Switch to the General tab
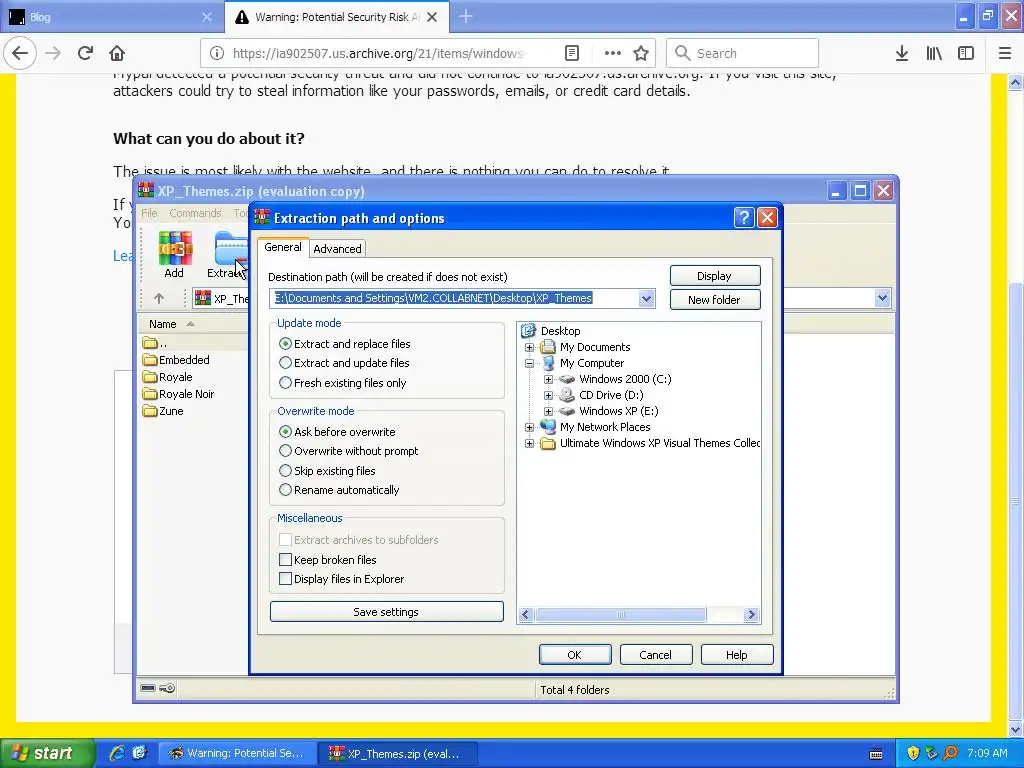The width and height of the screenshot is (1024, 768). pyautogui.click(x=283, y=247)
